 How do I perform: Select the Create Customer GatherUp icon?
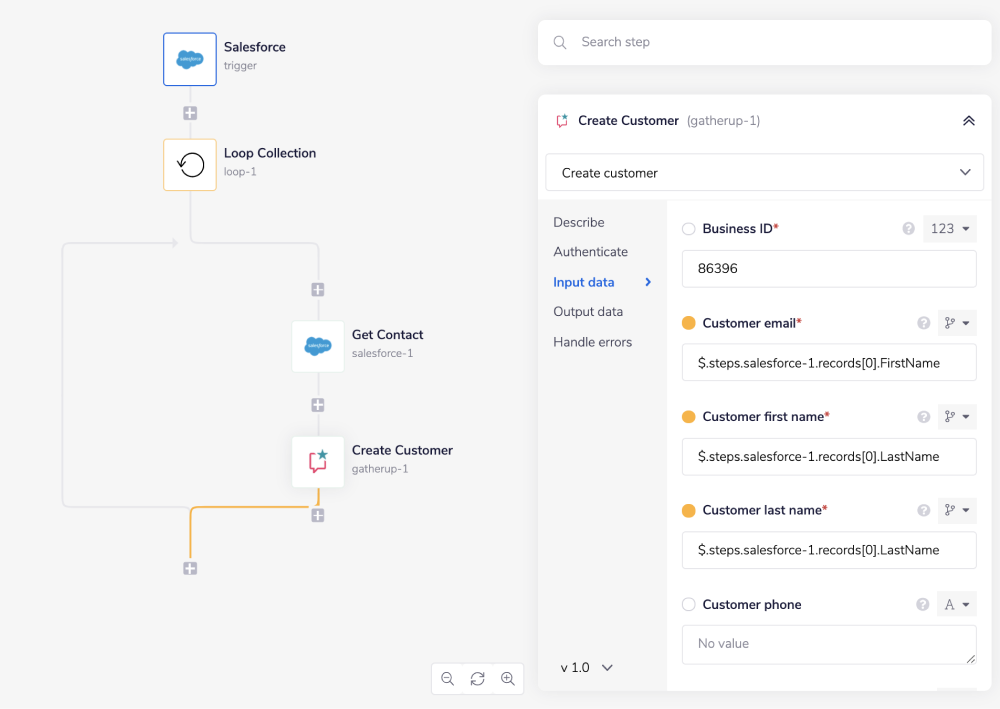[x=317, y=461]
